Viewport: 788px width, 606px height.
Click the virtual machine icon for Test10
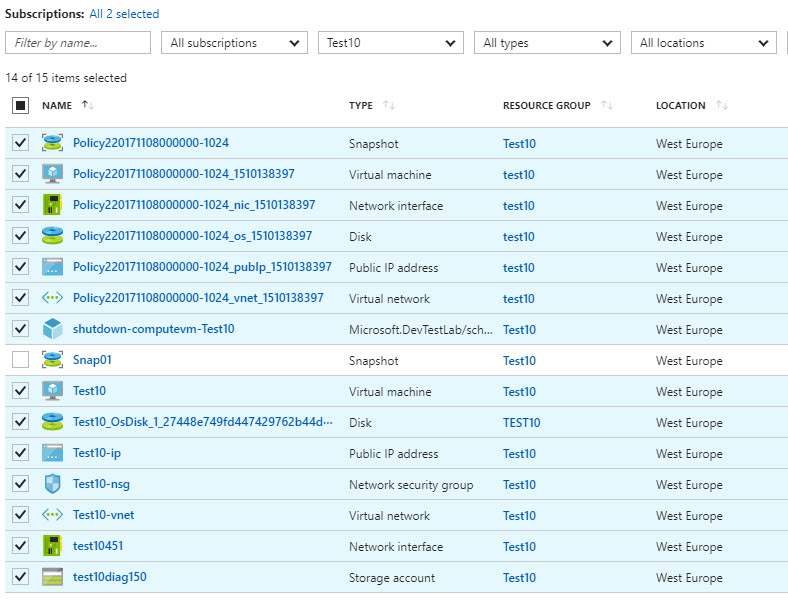[x=52, y=391]
